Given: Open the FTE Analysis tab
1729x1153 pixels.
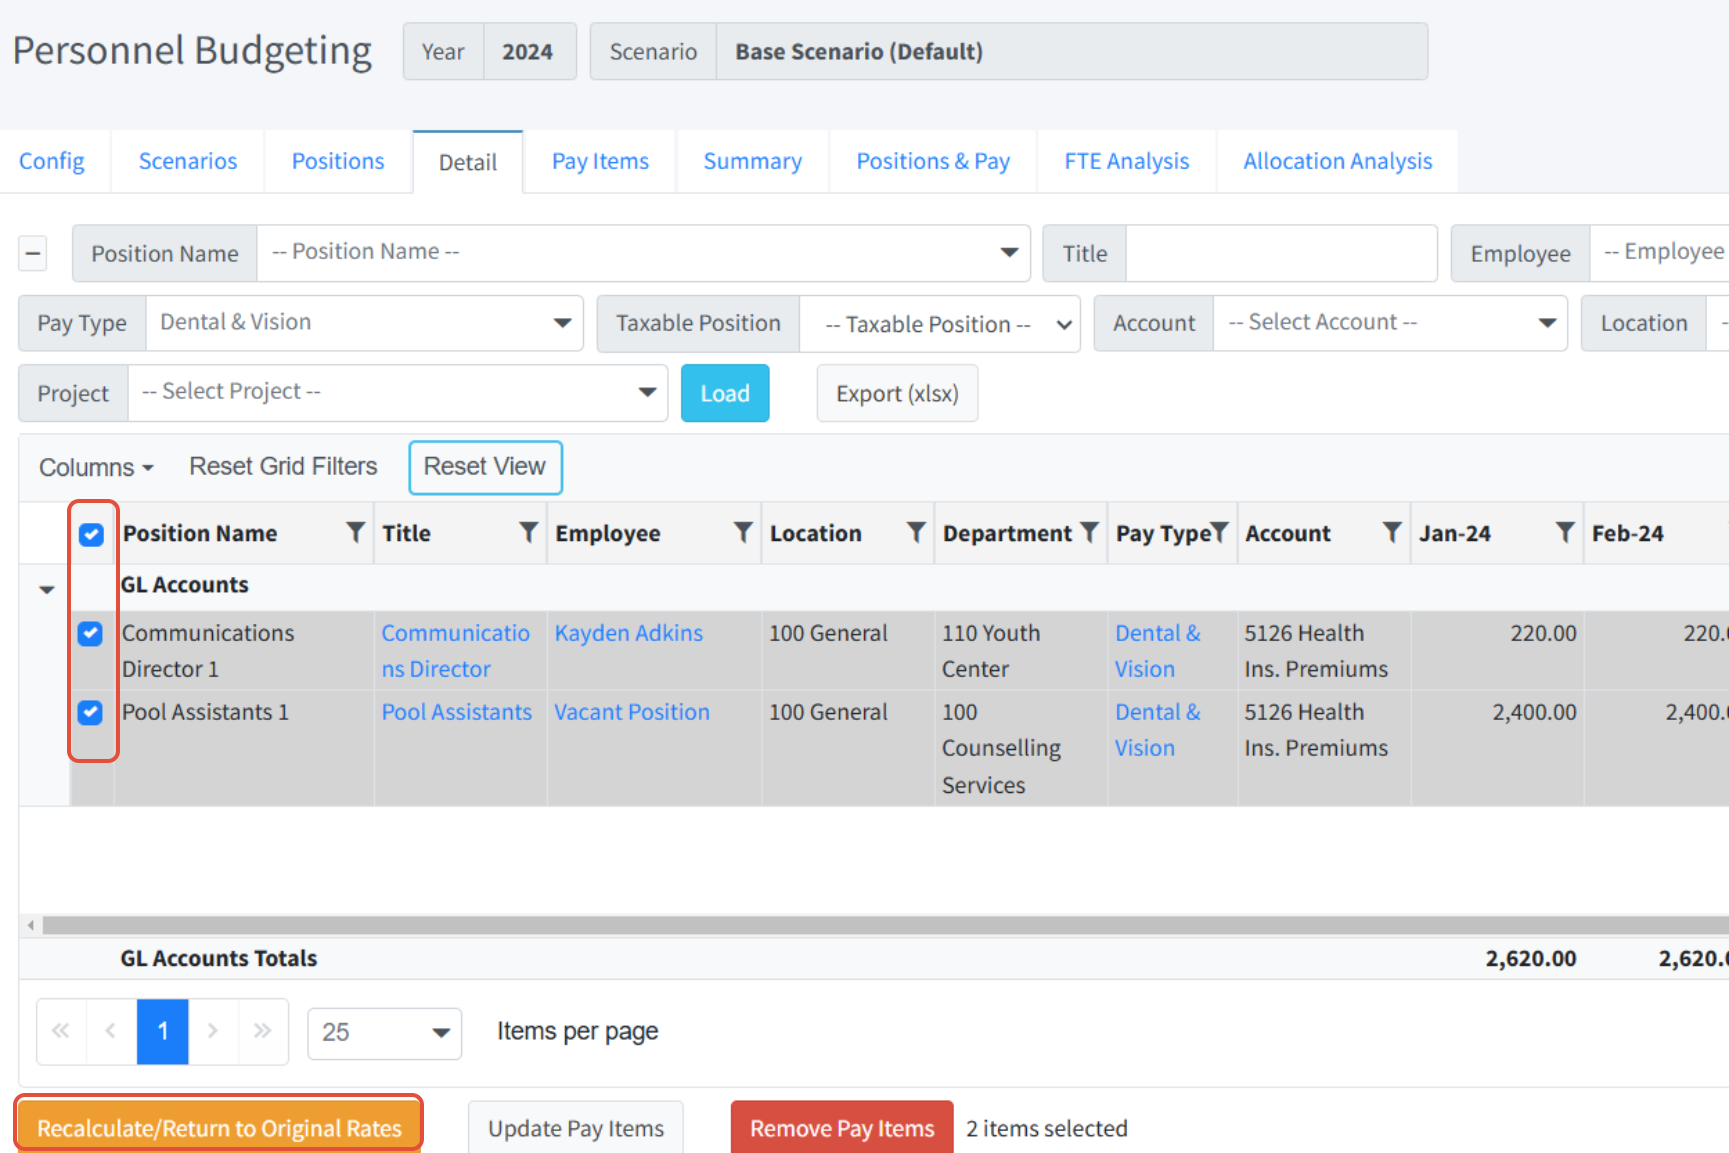Looking at the screenshot, I should (x=1127, y=161).
